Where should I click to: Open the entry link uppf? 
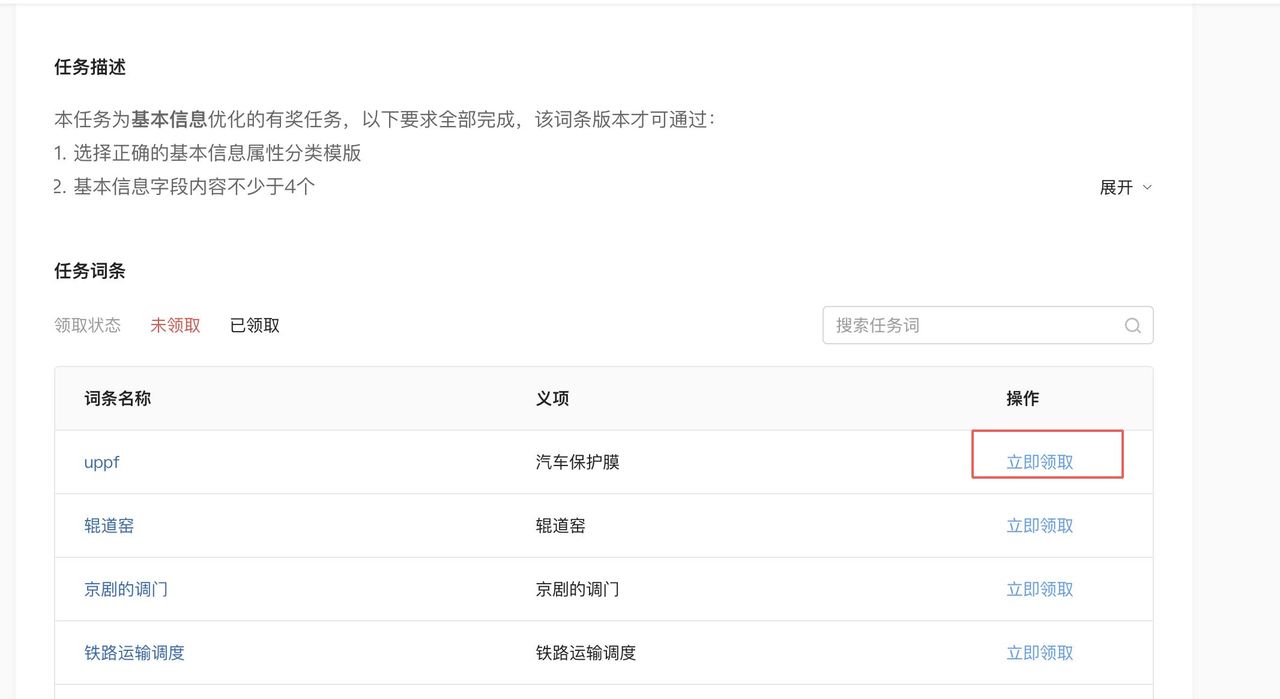(101, 462)
